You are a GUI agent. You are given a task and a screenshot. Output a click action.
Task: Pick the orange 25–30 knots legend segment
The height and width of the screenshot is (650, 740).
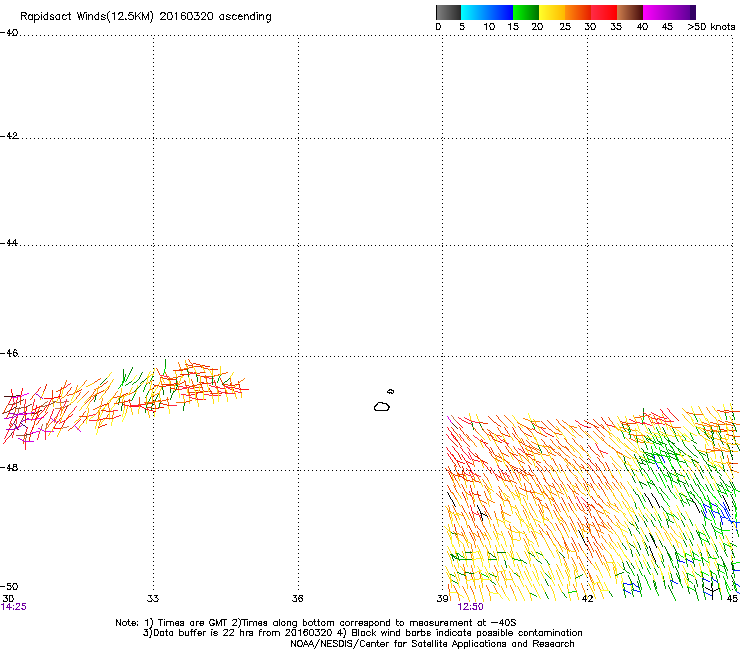point(578,12)
